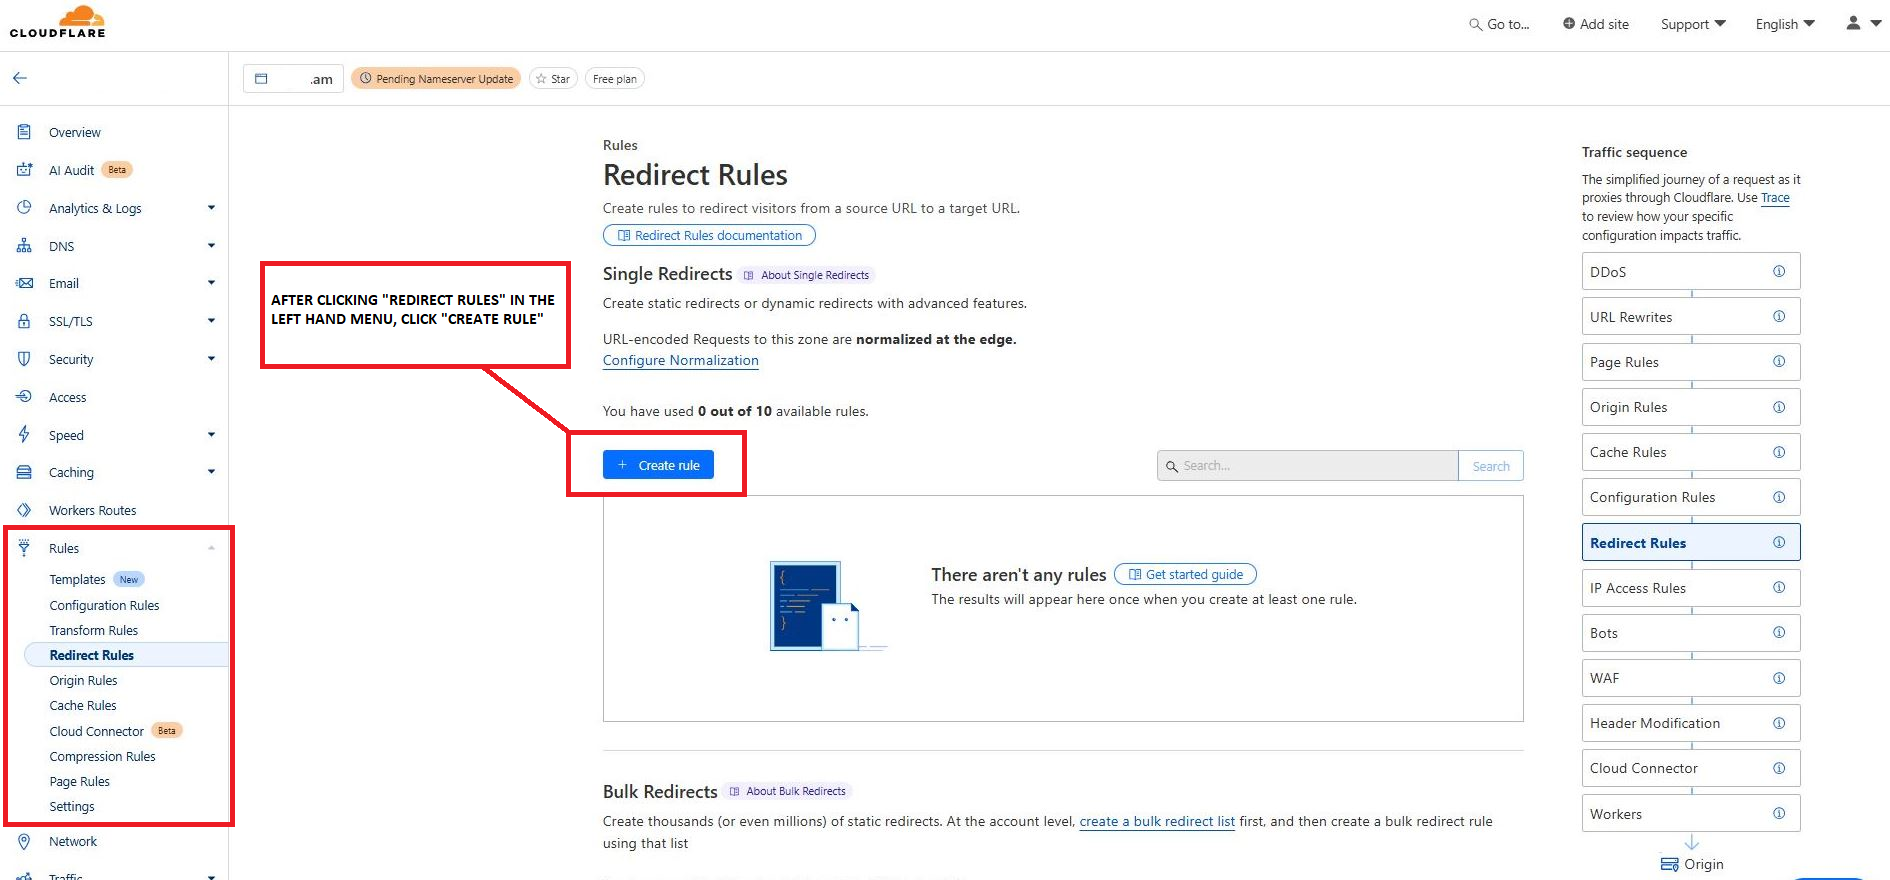Image resolution: width=1890 pixels, height=880 pixels.
Task: Click the Star button
Action: pos(553,79)
